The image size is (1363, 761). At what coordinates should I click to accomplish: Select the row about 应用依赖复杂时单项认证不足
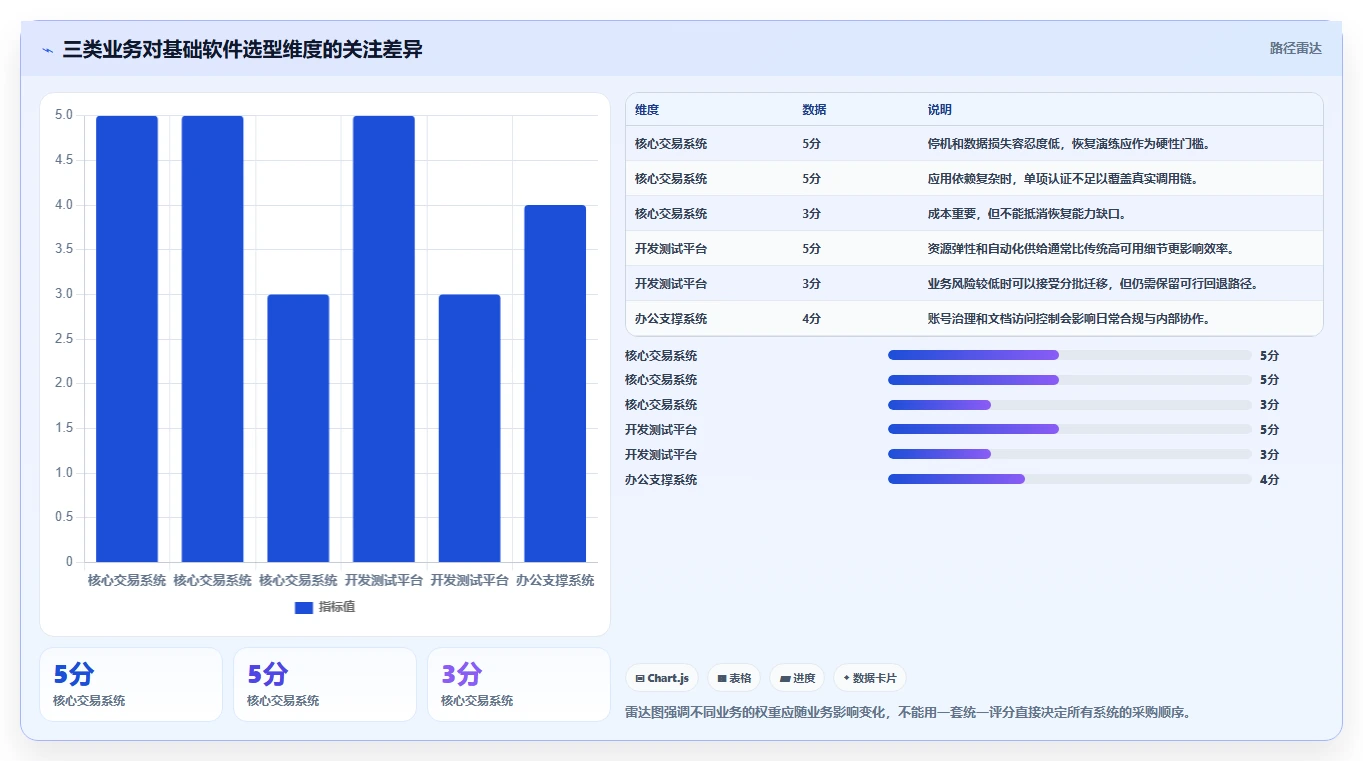click(974, 179)
